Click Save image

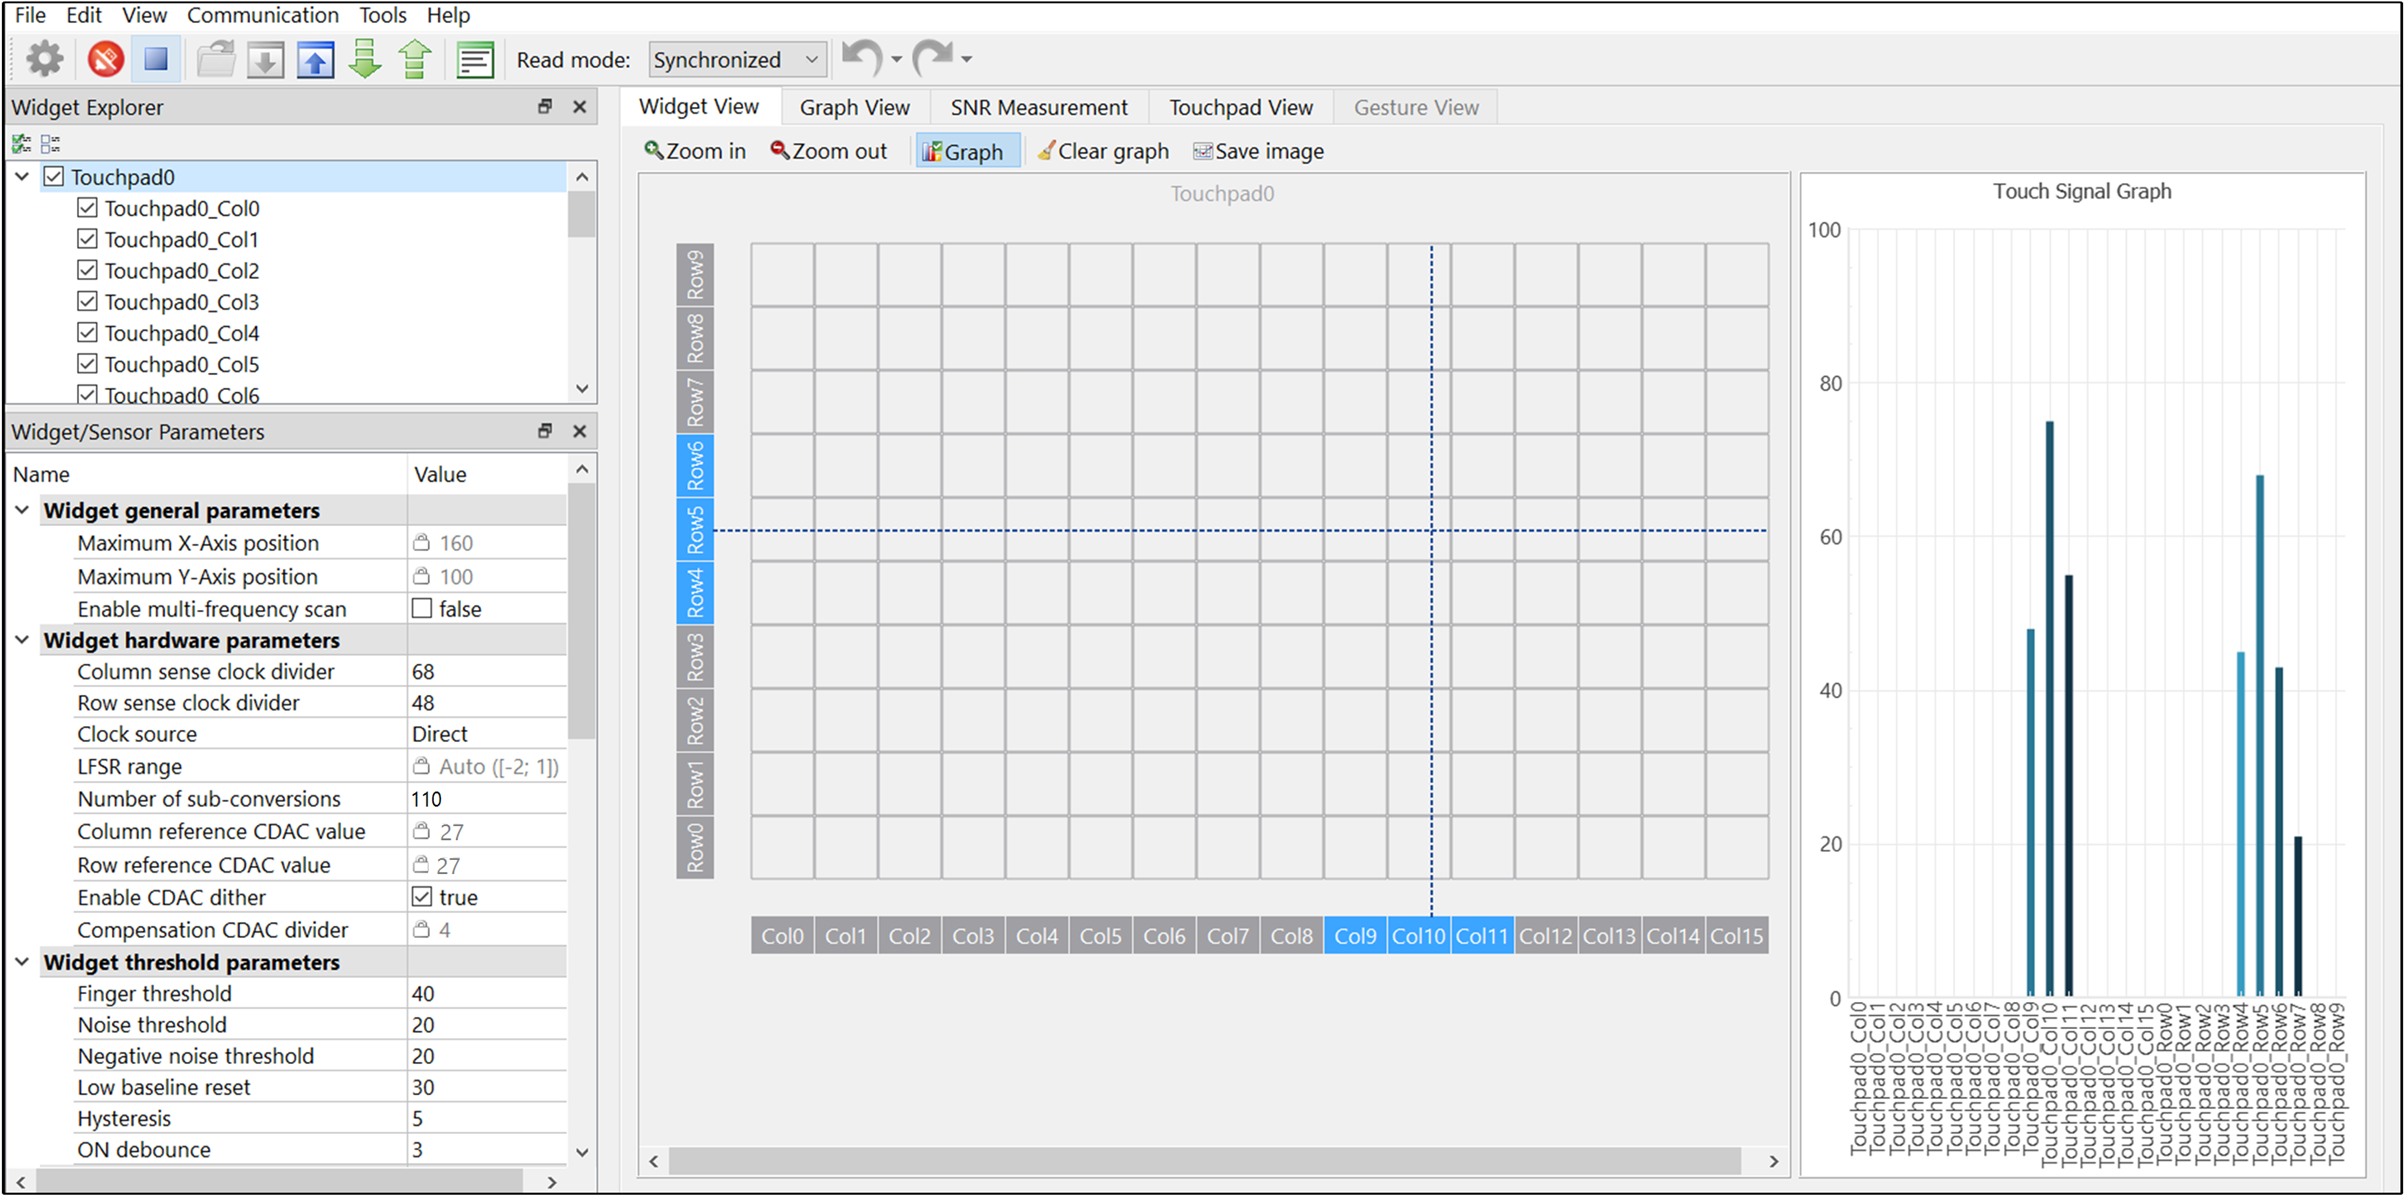(x=1259, y=151)
